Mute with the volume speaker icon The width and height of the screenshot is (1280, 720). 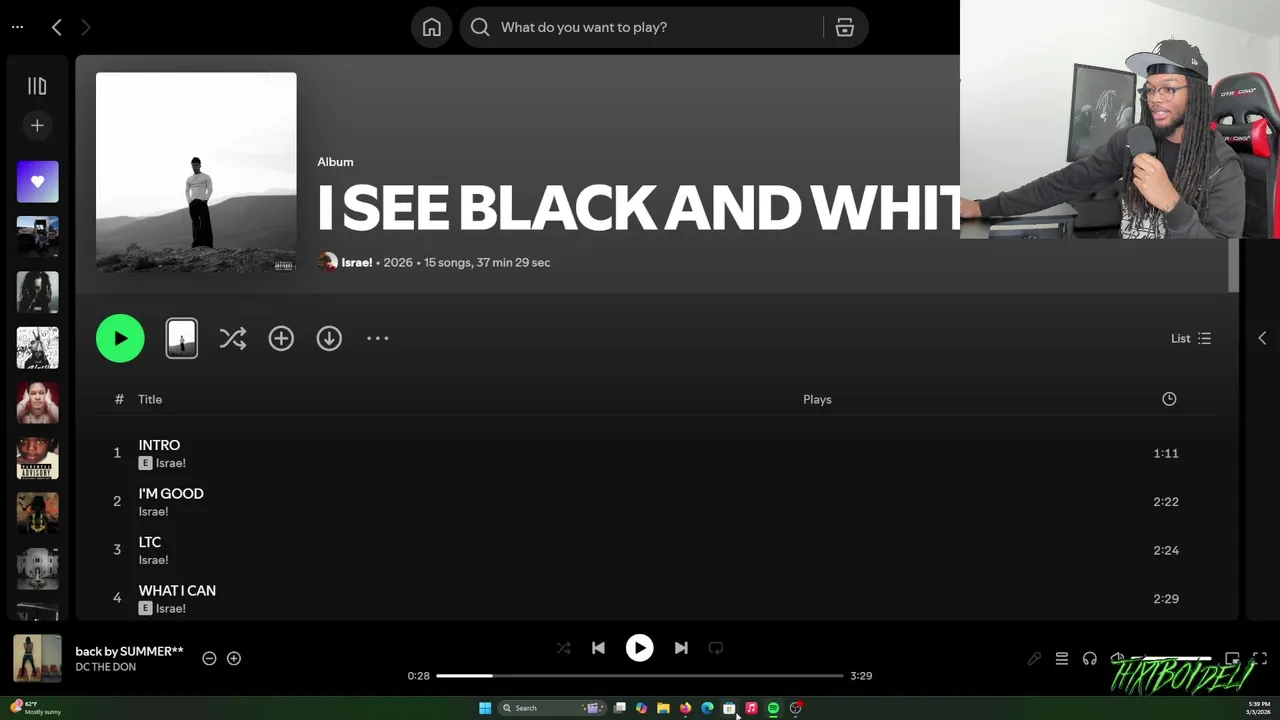click(x=1118, y=658)
